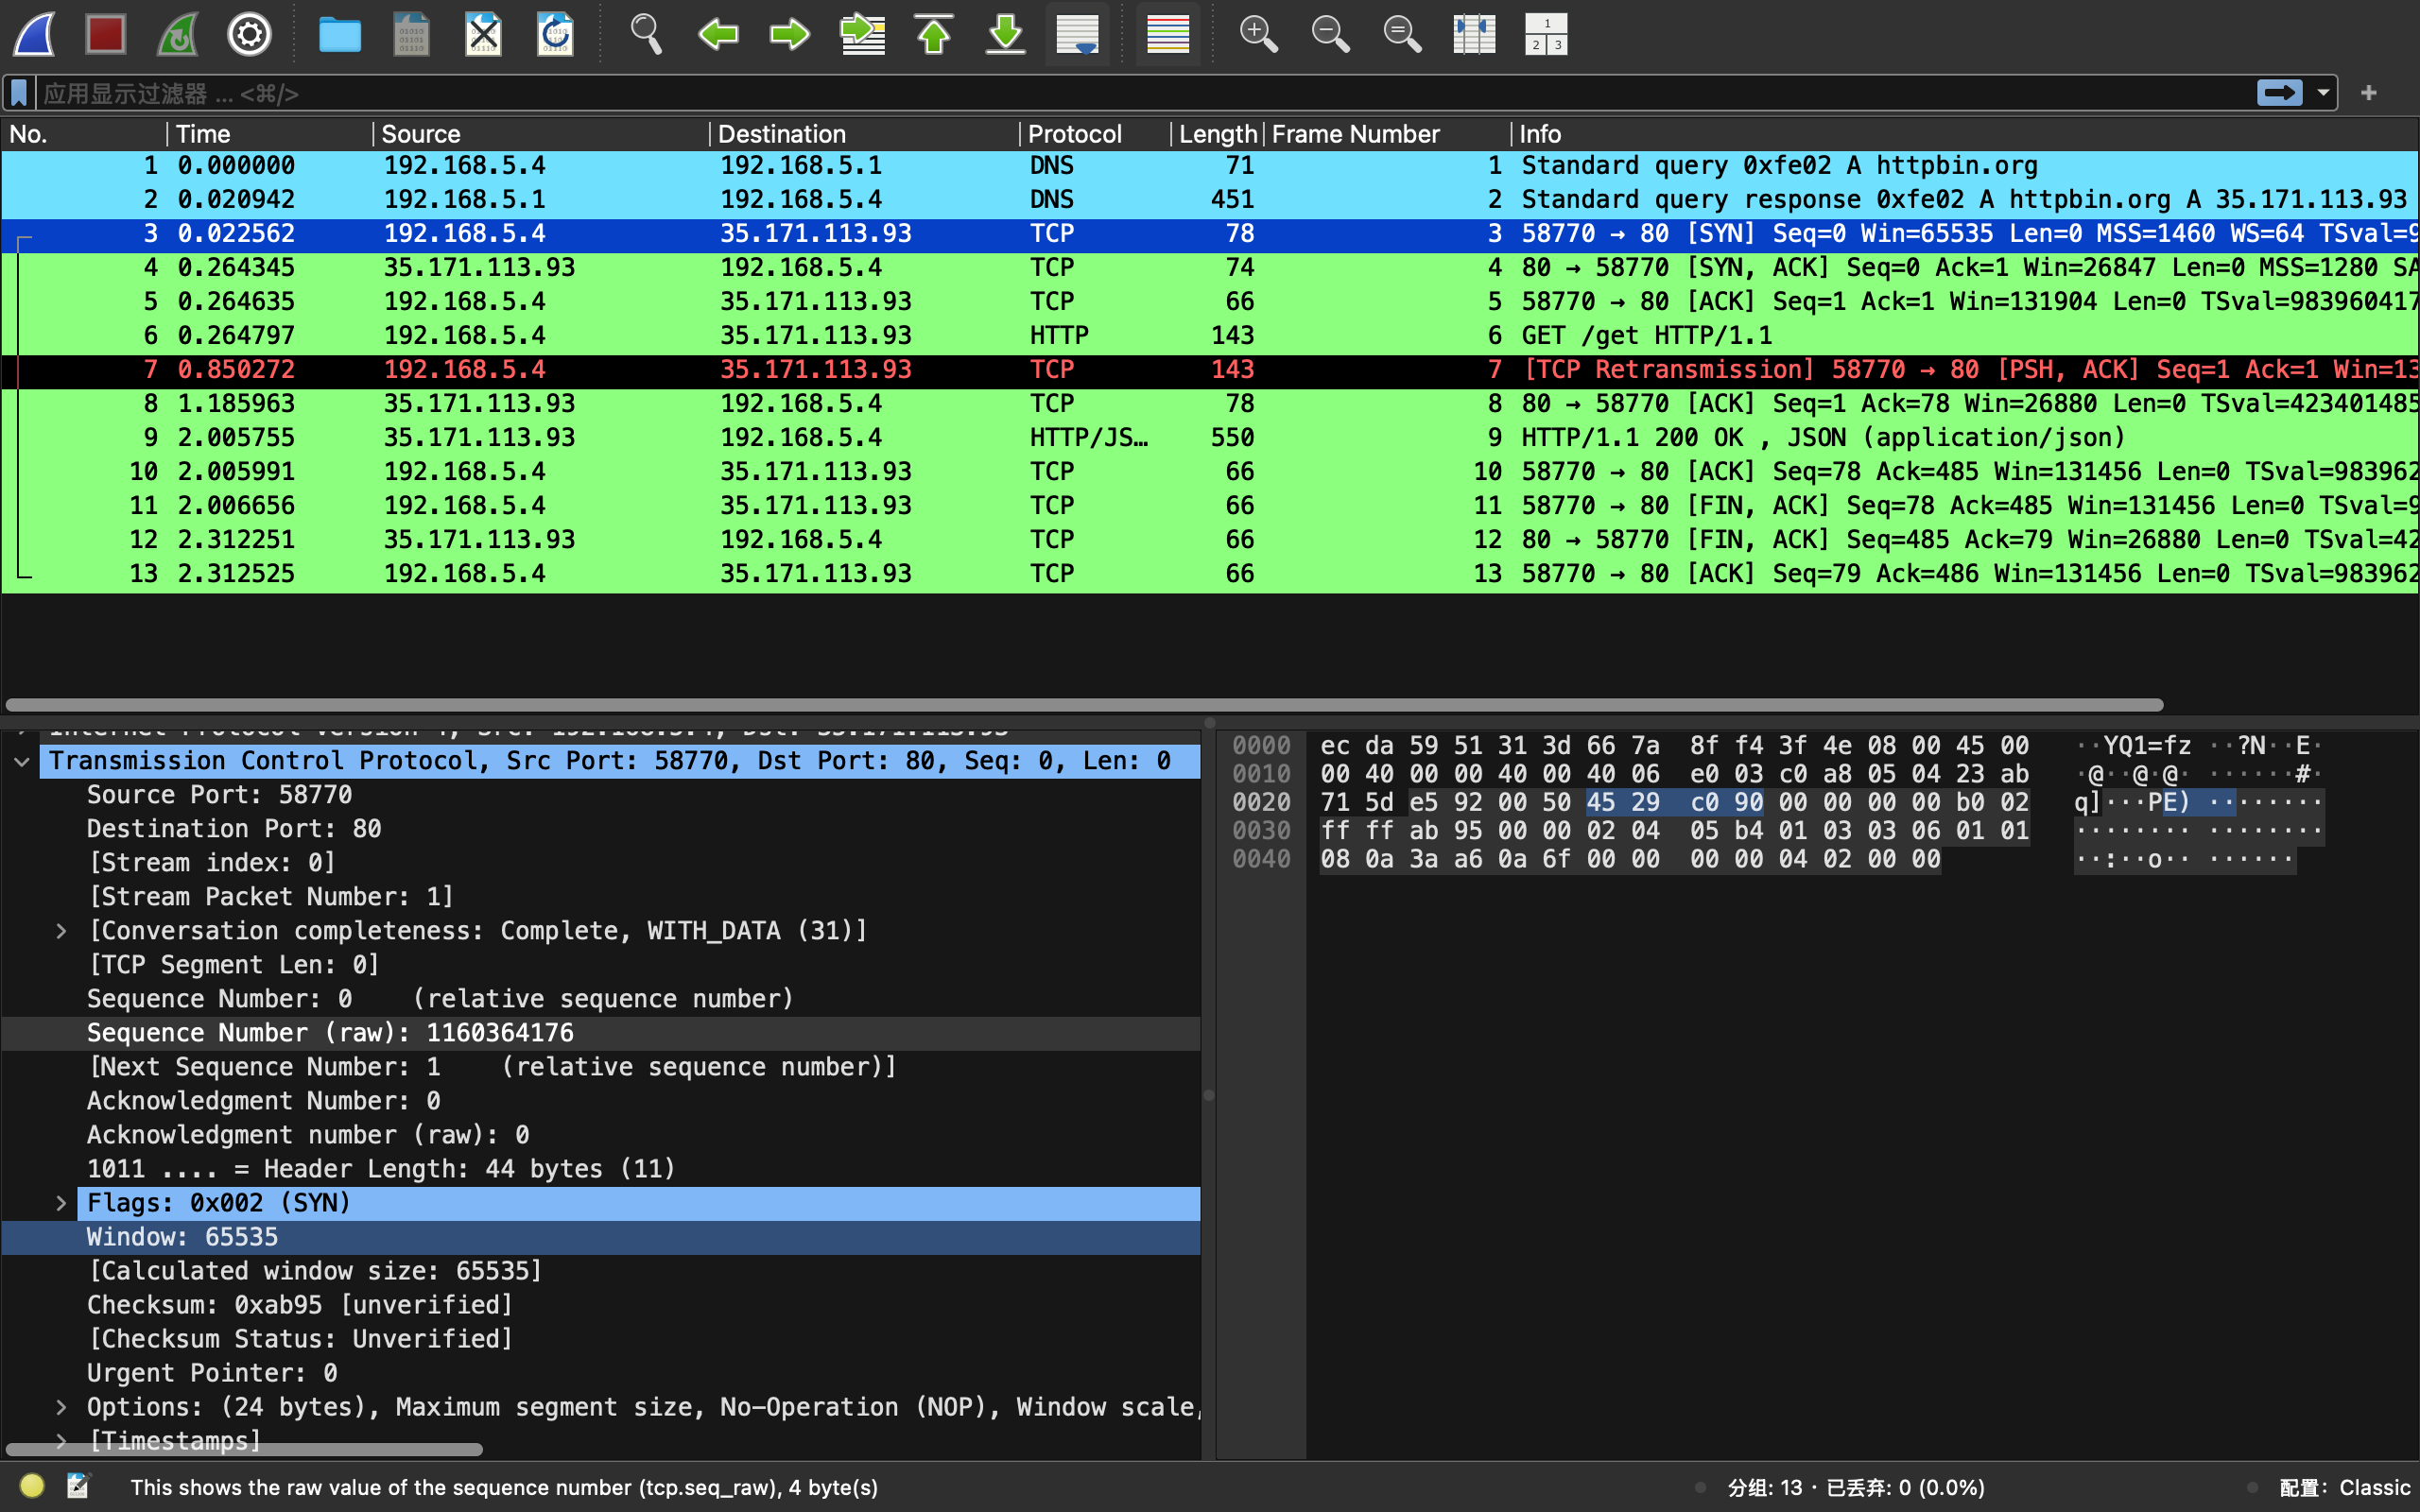
Task: Sort by the Frame Number column header
Action: pos(1387,134)
